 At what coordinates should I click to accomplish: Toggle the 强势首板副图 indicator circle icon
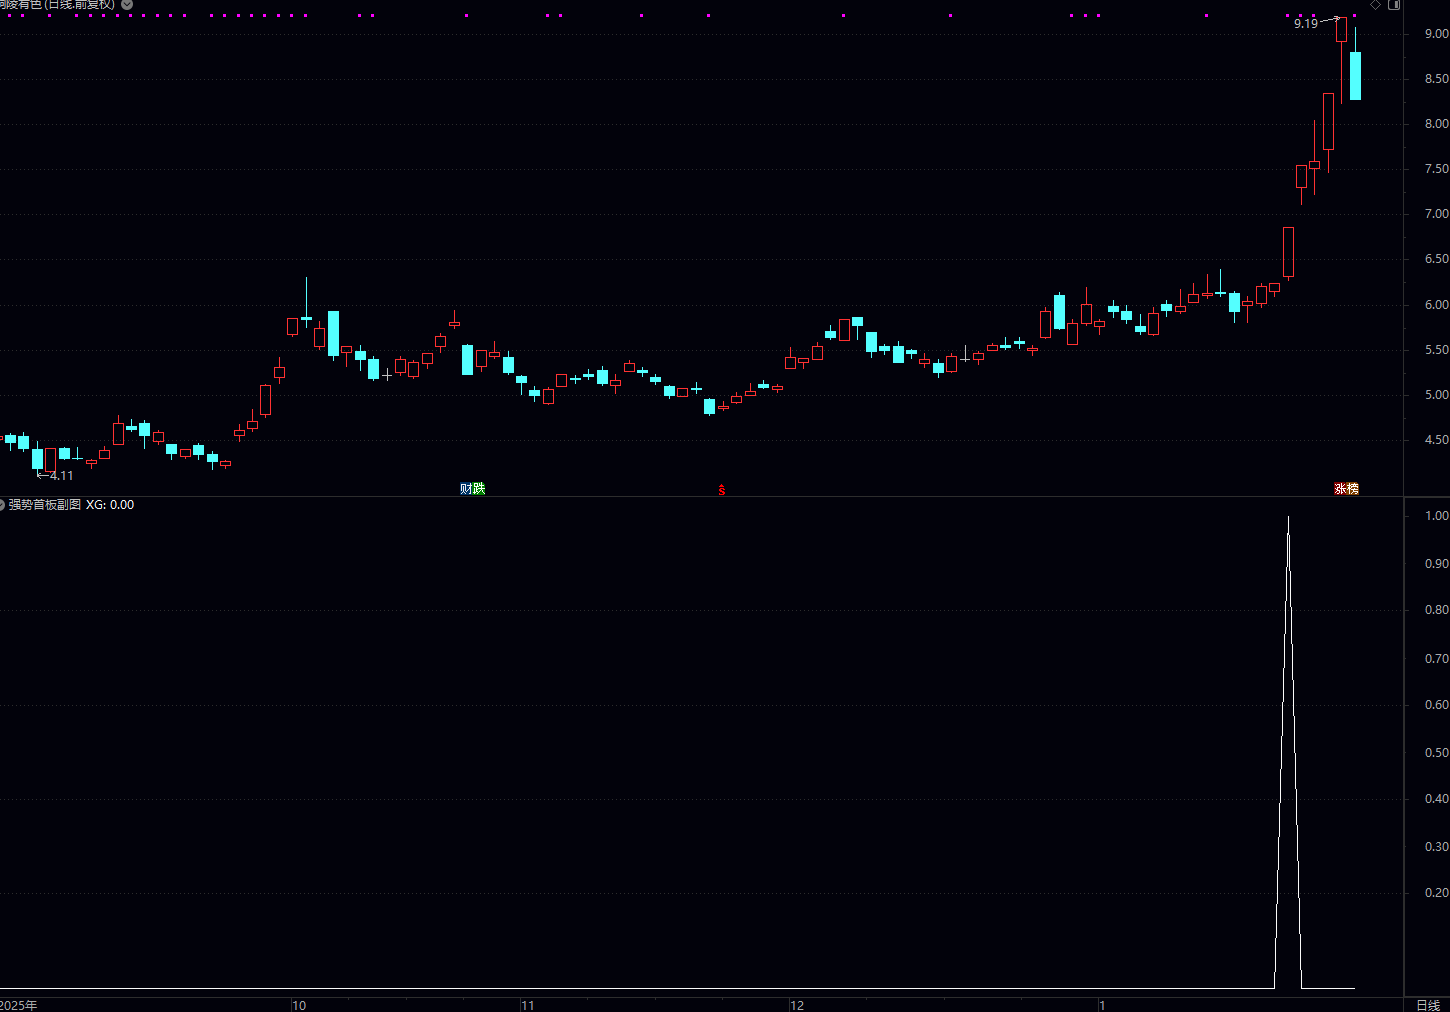tap(2, 505)
